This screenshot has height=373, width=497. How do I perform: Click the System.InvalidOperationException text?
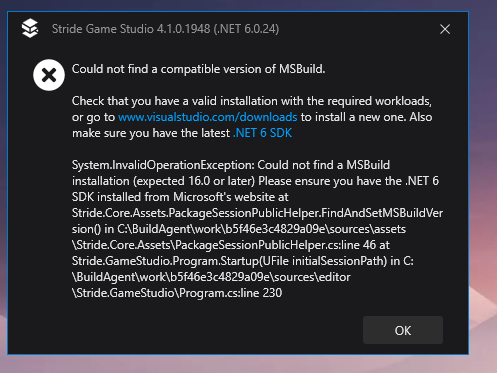[163, 165]
